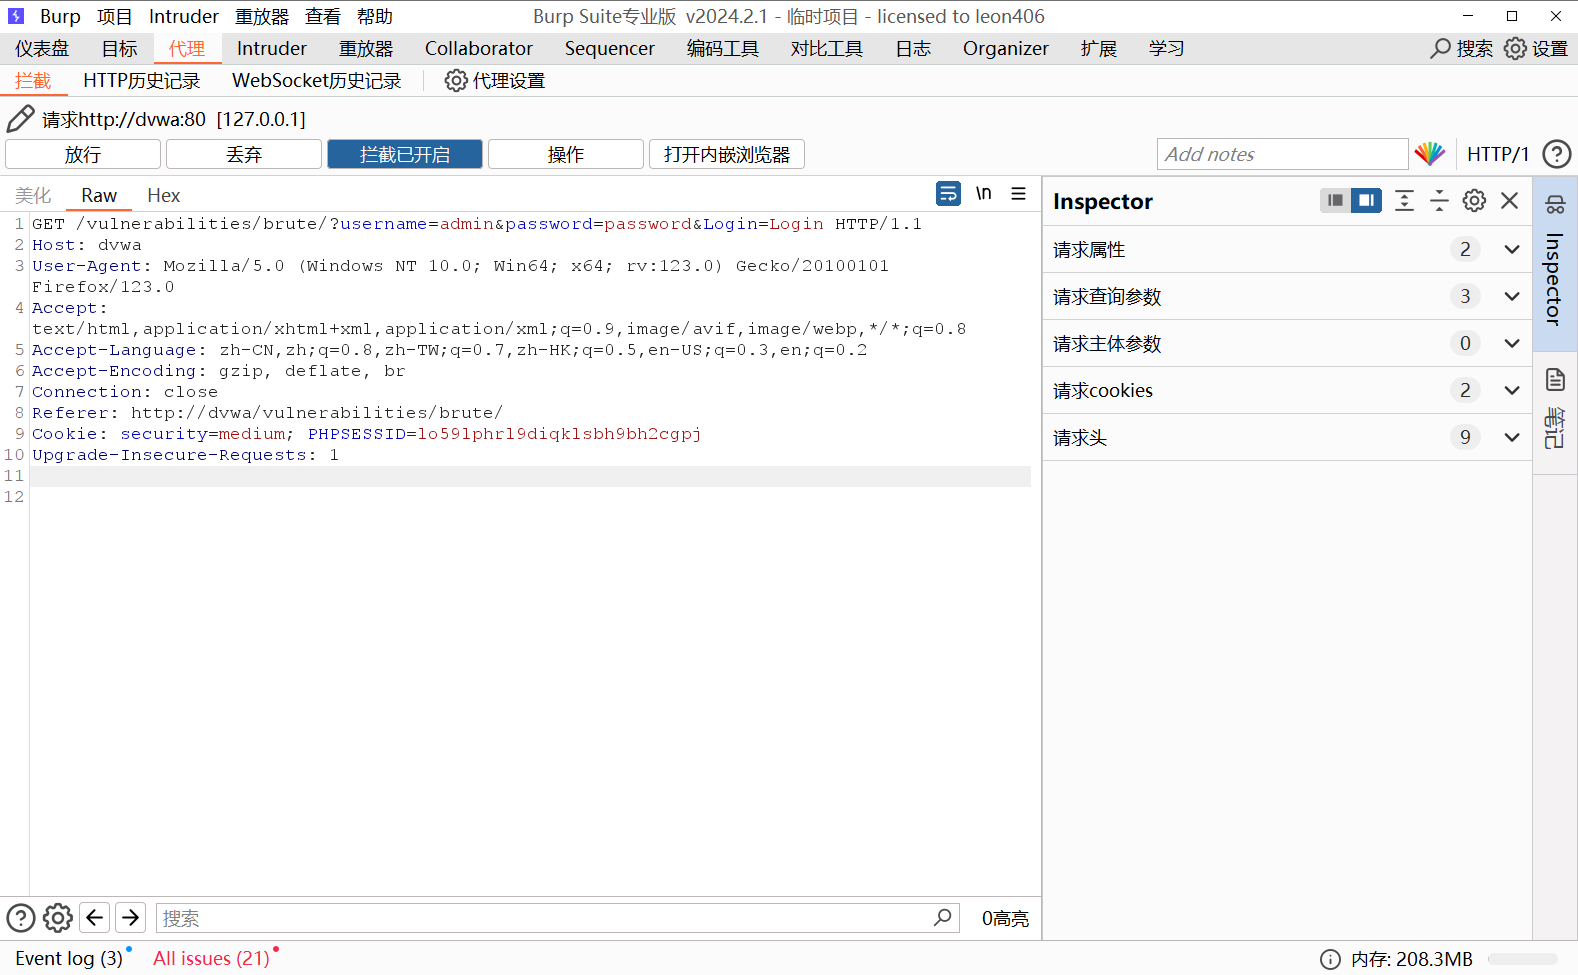Switch to Hex view tab
Screen dimensions: 1578x975
164,195
